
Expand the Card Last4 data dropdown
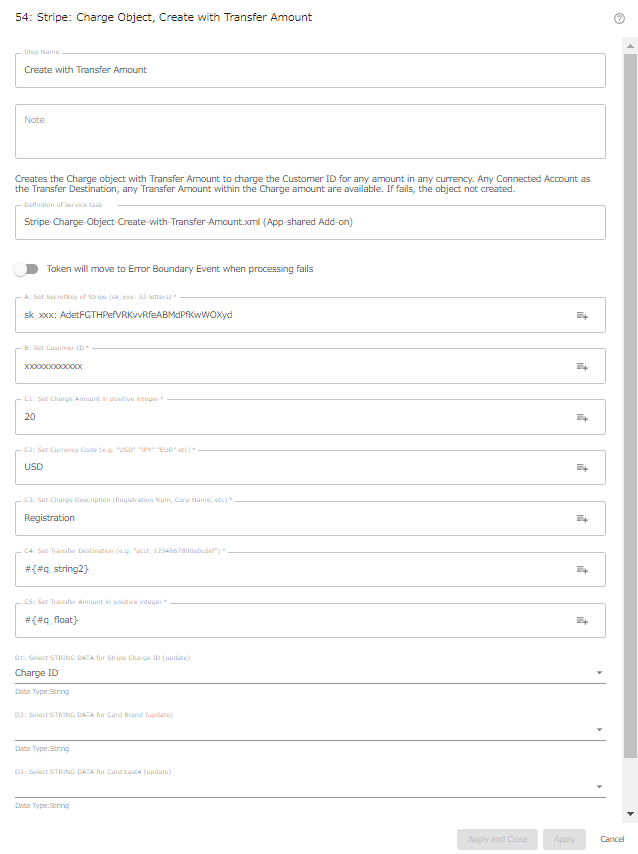tap(310, 787)
